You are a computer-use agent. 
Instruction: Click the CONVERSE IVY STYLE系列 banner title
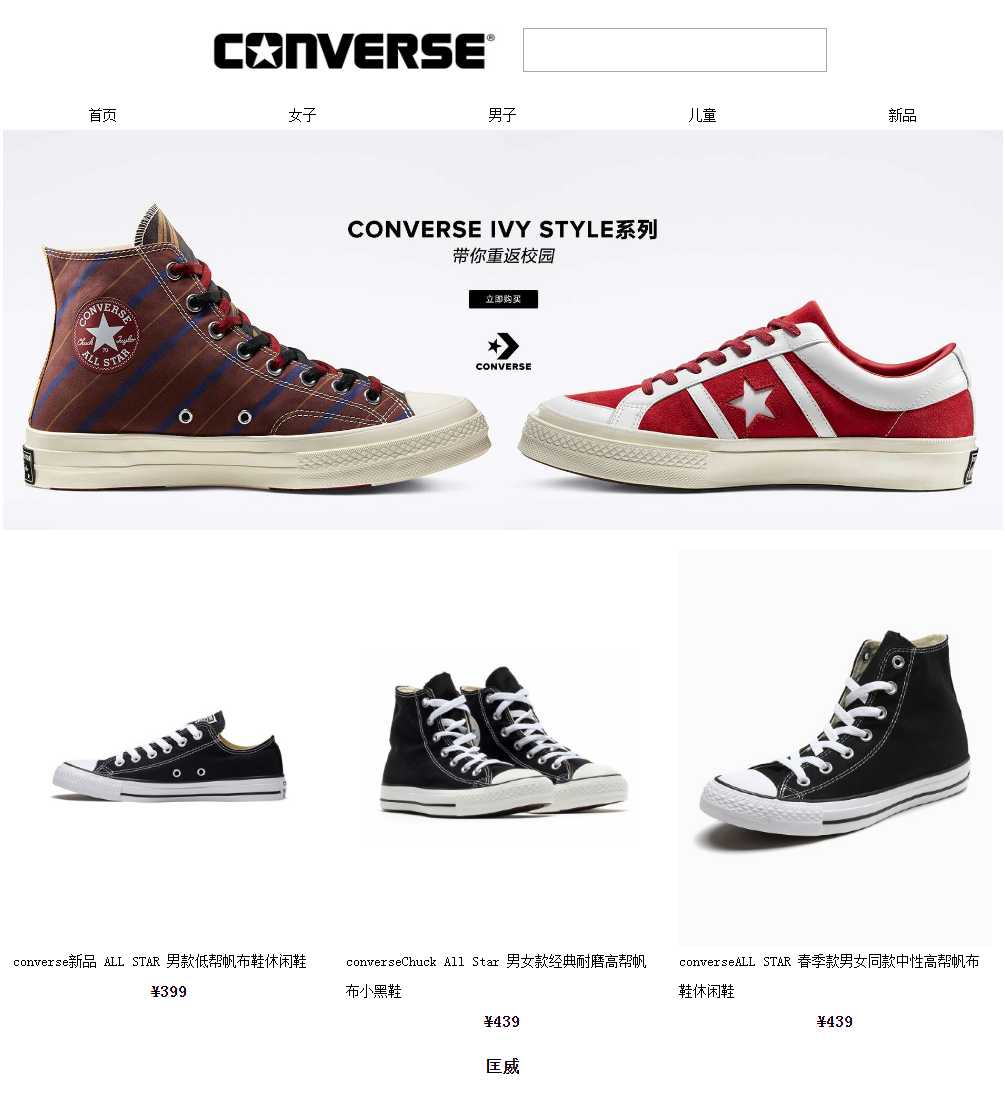click(x=502, y=229)
